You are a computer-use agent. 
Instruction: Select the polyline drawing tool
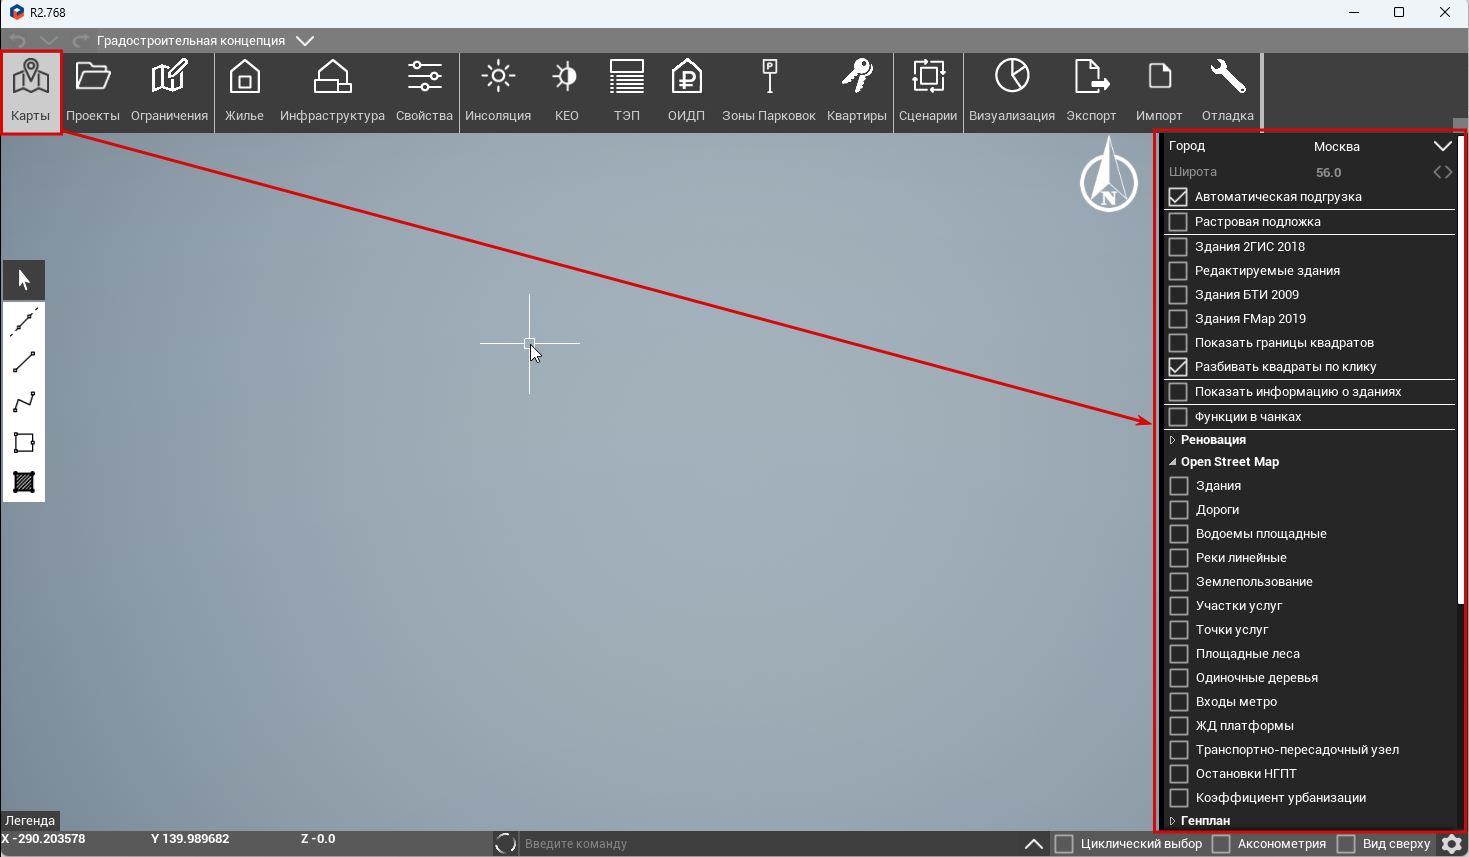tap(24, 402)
